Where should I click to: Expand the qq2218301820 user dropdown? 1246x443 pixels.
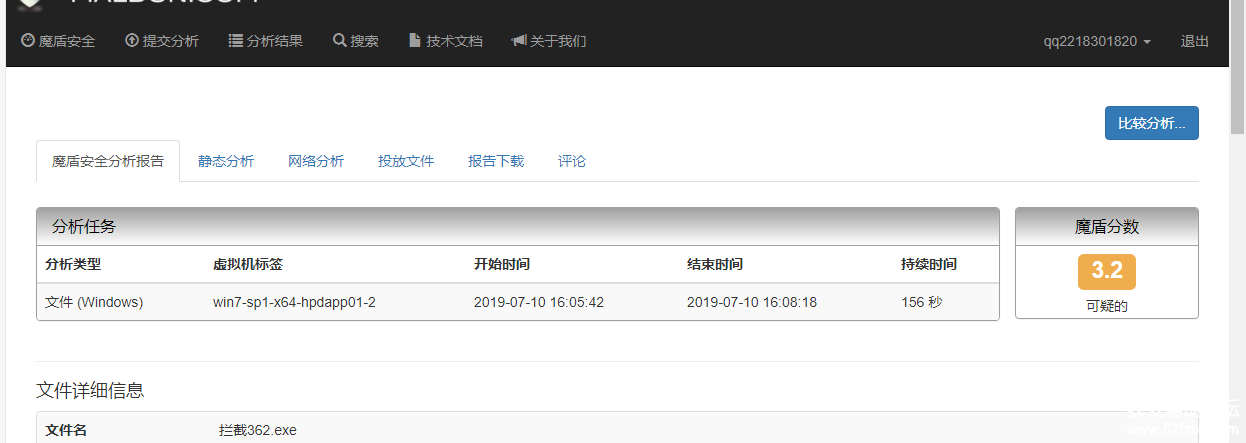(1097, 41)
